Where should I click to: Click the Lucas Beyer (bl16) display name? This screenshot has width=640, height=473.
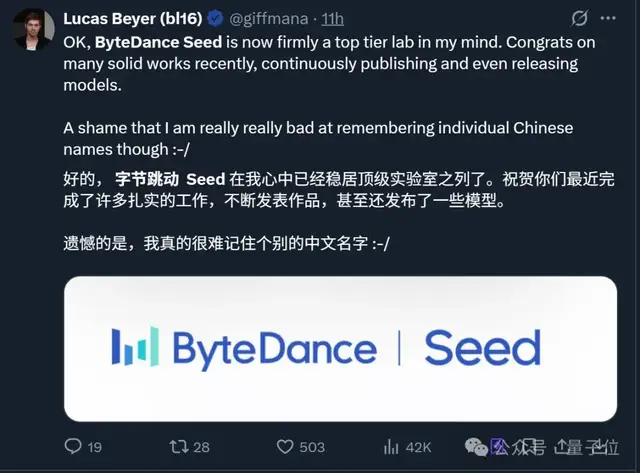(x=133, y=19)
